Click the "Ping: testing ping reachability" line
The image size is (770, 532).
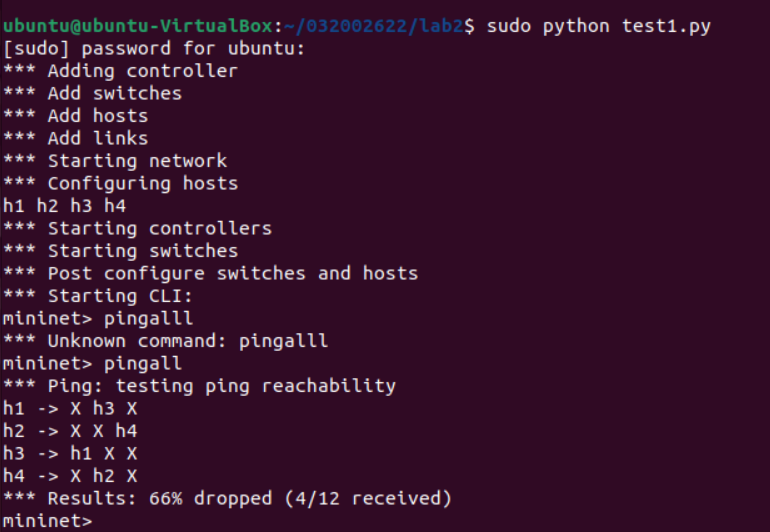[200, 386]
